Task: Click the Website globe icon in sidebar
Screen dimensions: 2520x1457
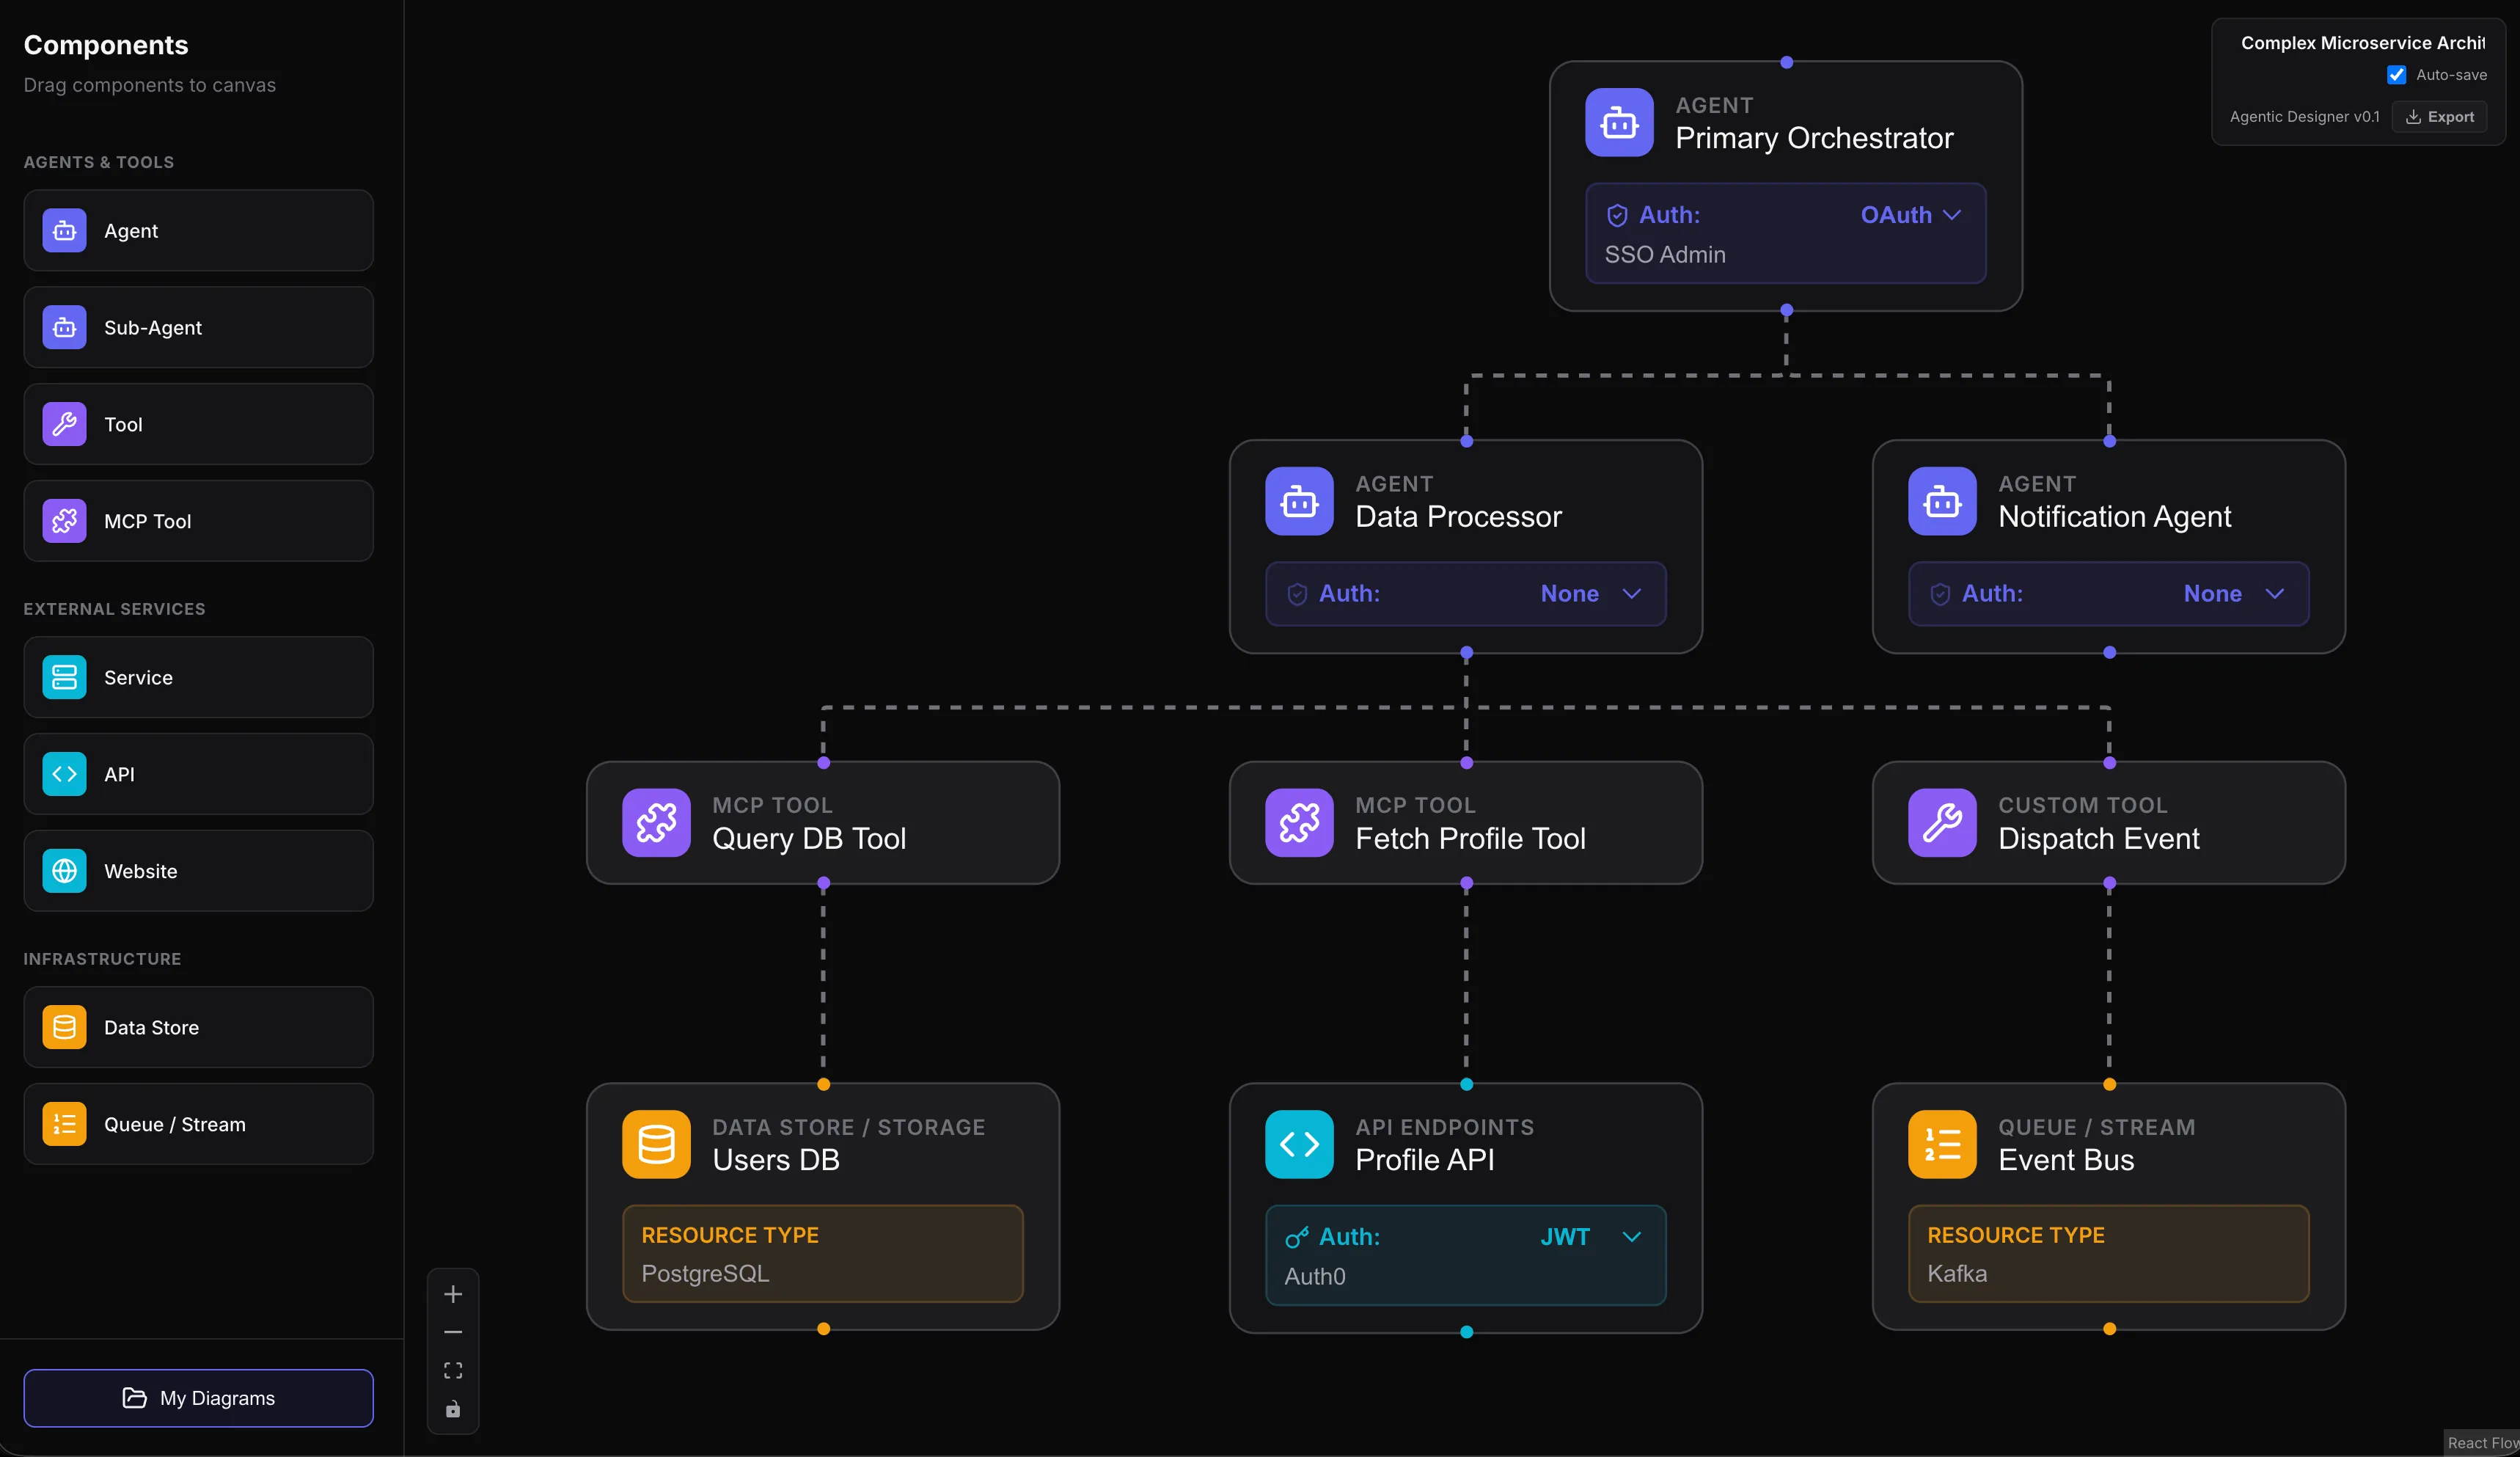Action: pos(64,871)
